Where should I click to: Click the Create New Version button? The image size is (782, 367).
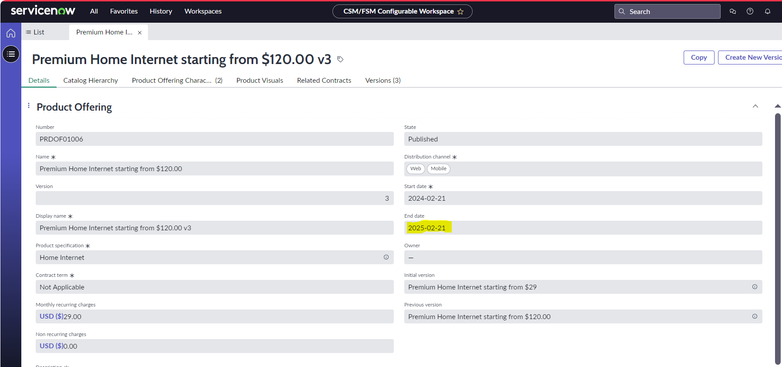tap(750, 57)
